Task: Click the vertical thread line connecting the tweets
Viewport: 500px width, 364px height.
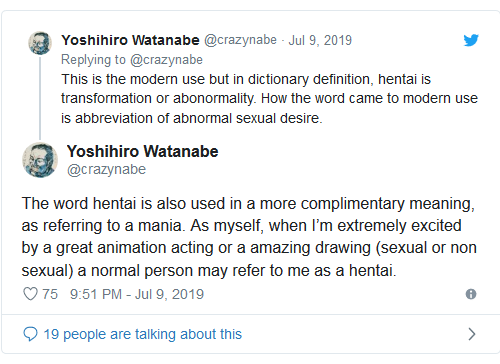Action: coord(40,98)
